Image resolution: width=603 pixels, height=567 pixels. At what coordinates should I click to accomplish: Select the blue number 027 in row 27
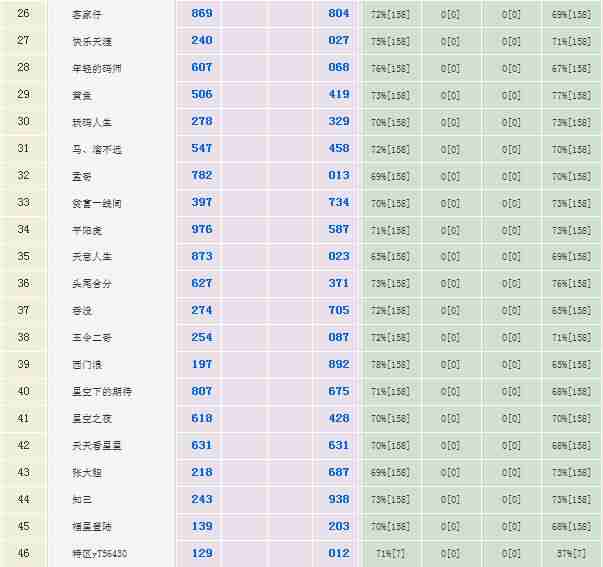click(x=339, y=41)
